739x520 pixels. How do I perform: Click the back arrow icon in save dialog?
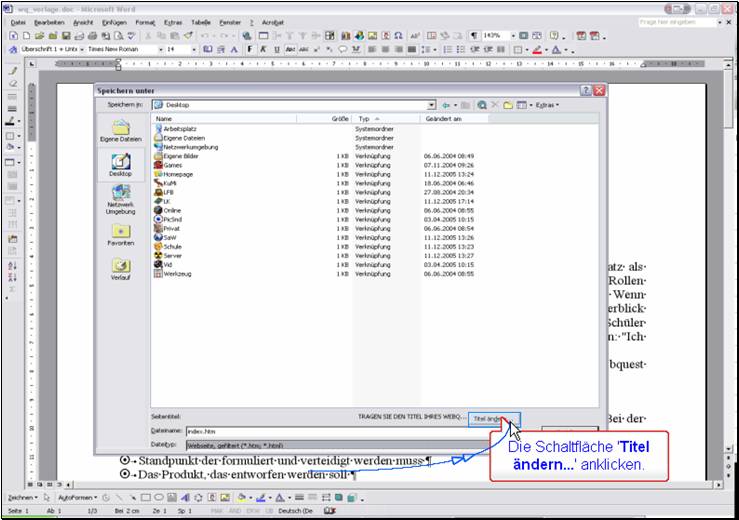(446, 104)
